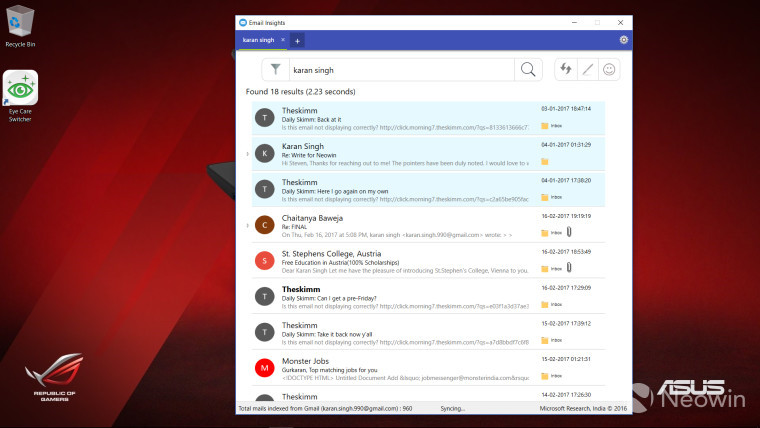Click the Karan Singh K avatar
Viewport: 760px width, 428px height.
coord(265,153)
